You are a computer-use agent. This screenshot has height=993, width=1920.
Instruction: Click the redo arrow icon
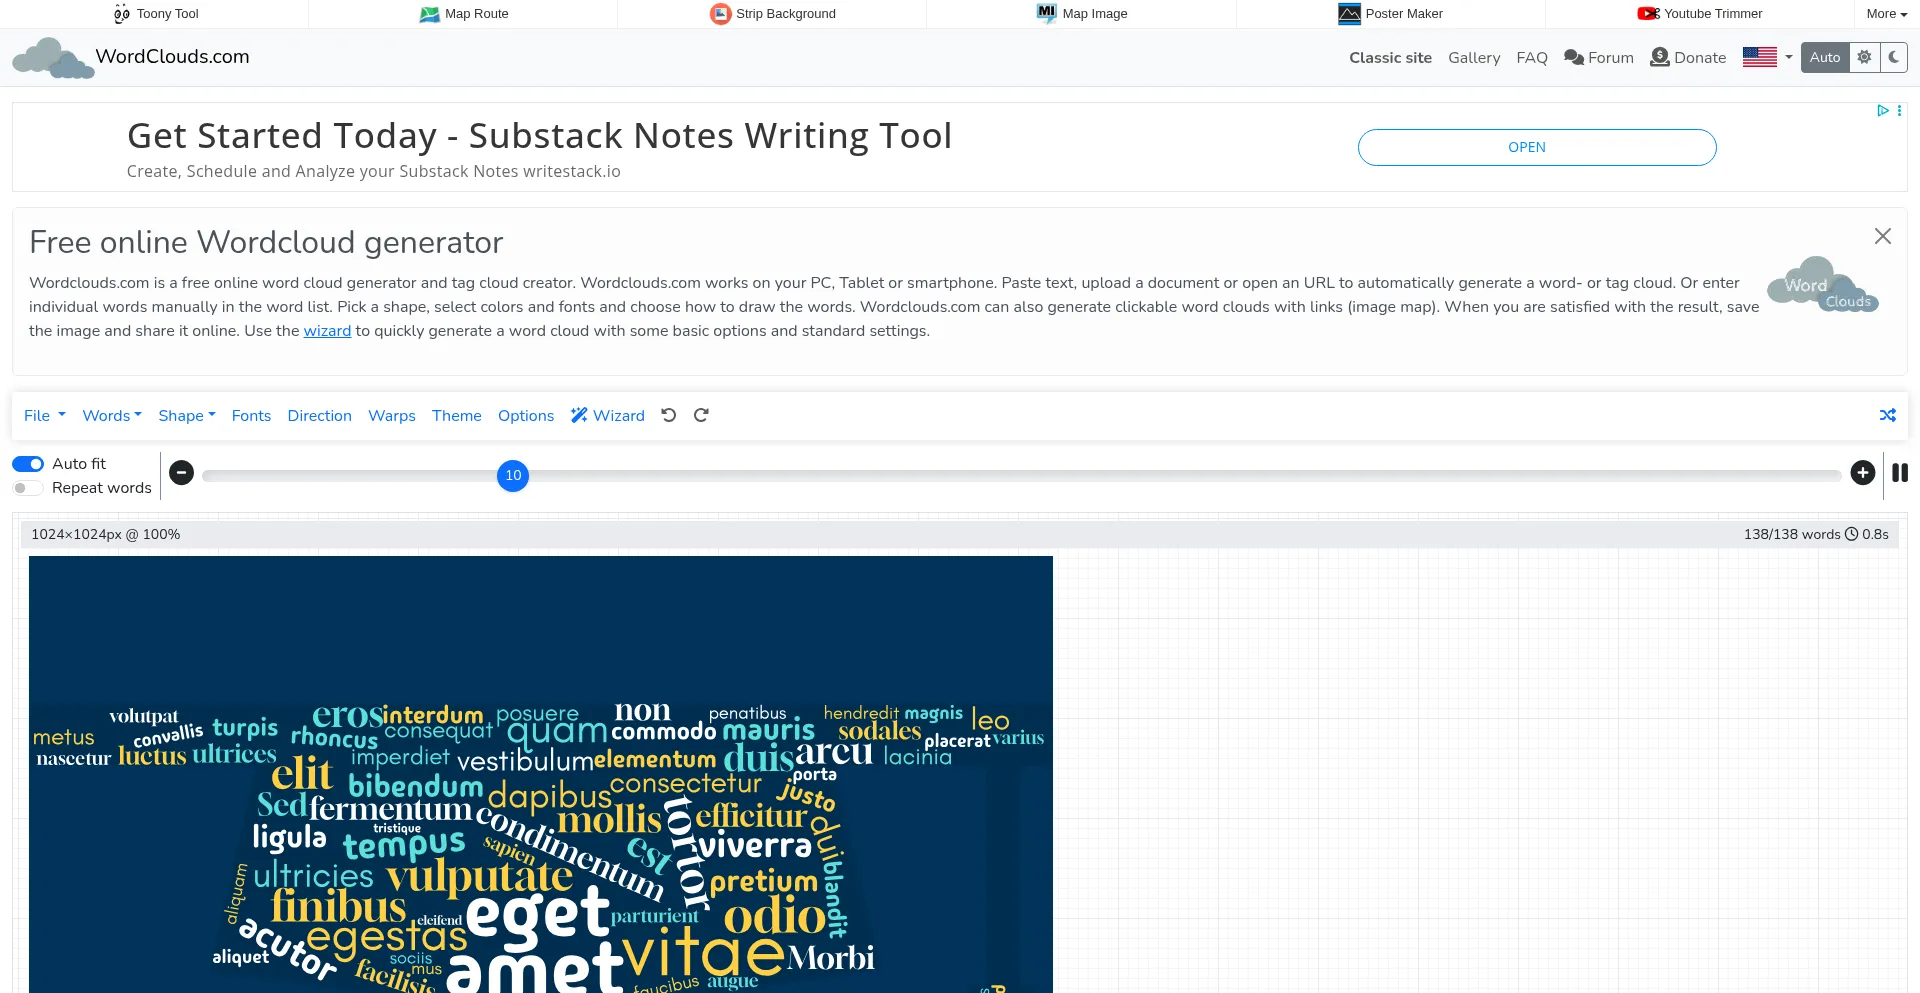701,415
